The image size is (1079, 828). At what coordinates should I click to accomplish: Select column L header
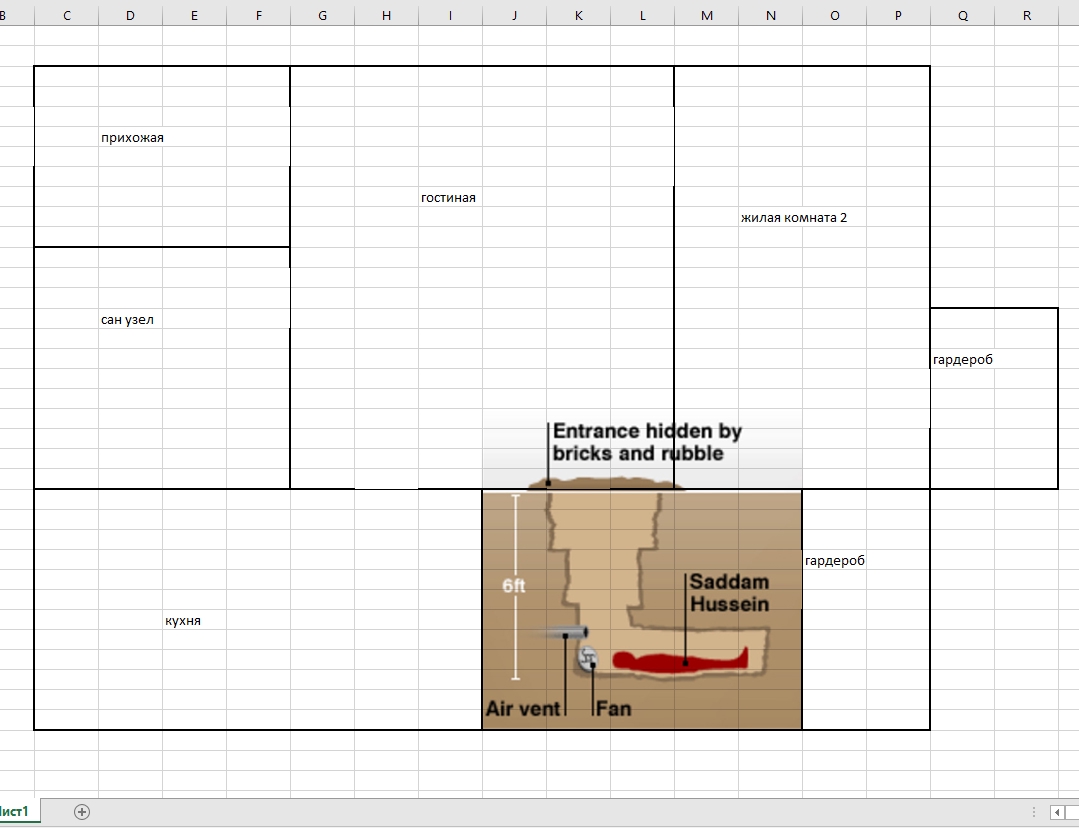pyautogui.click(x=643, y=15)
